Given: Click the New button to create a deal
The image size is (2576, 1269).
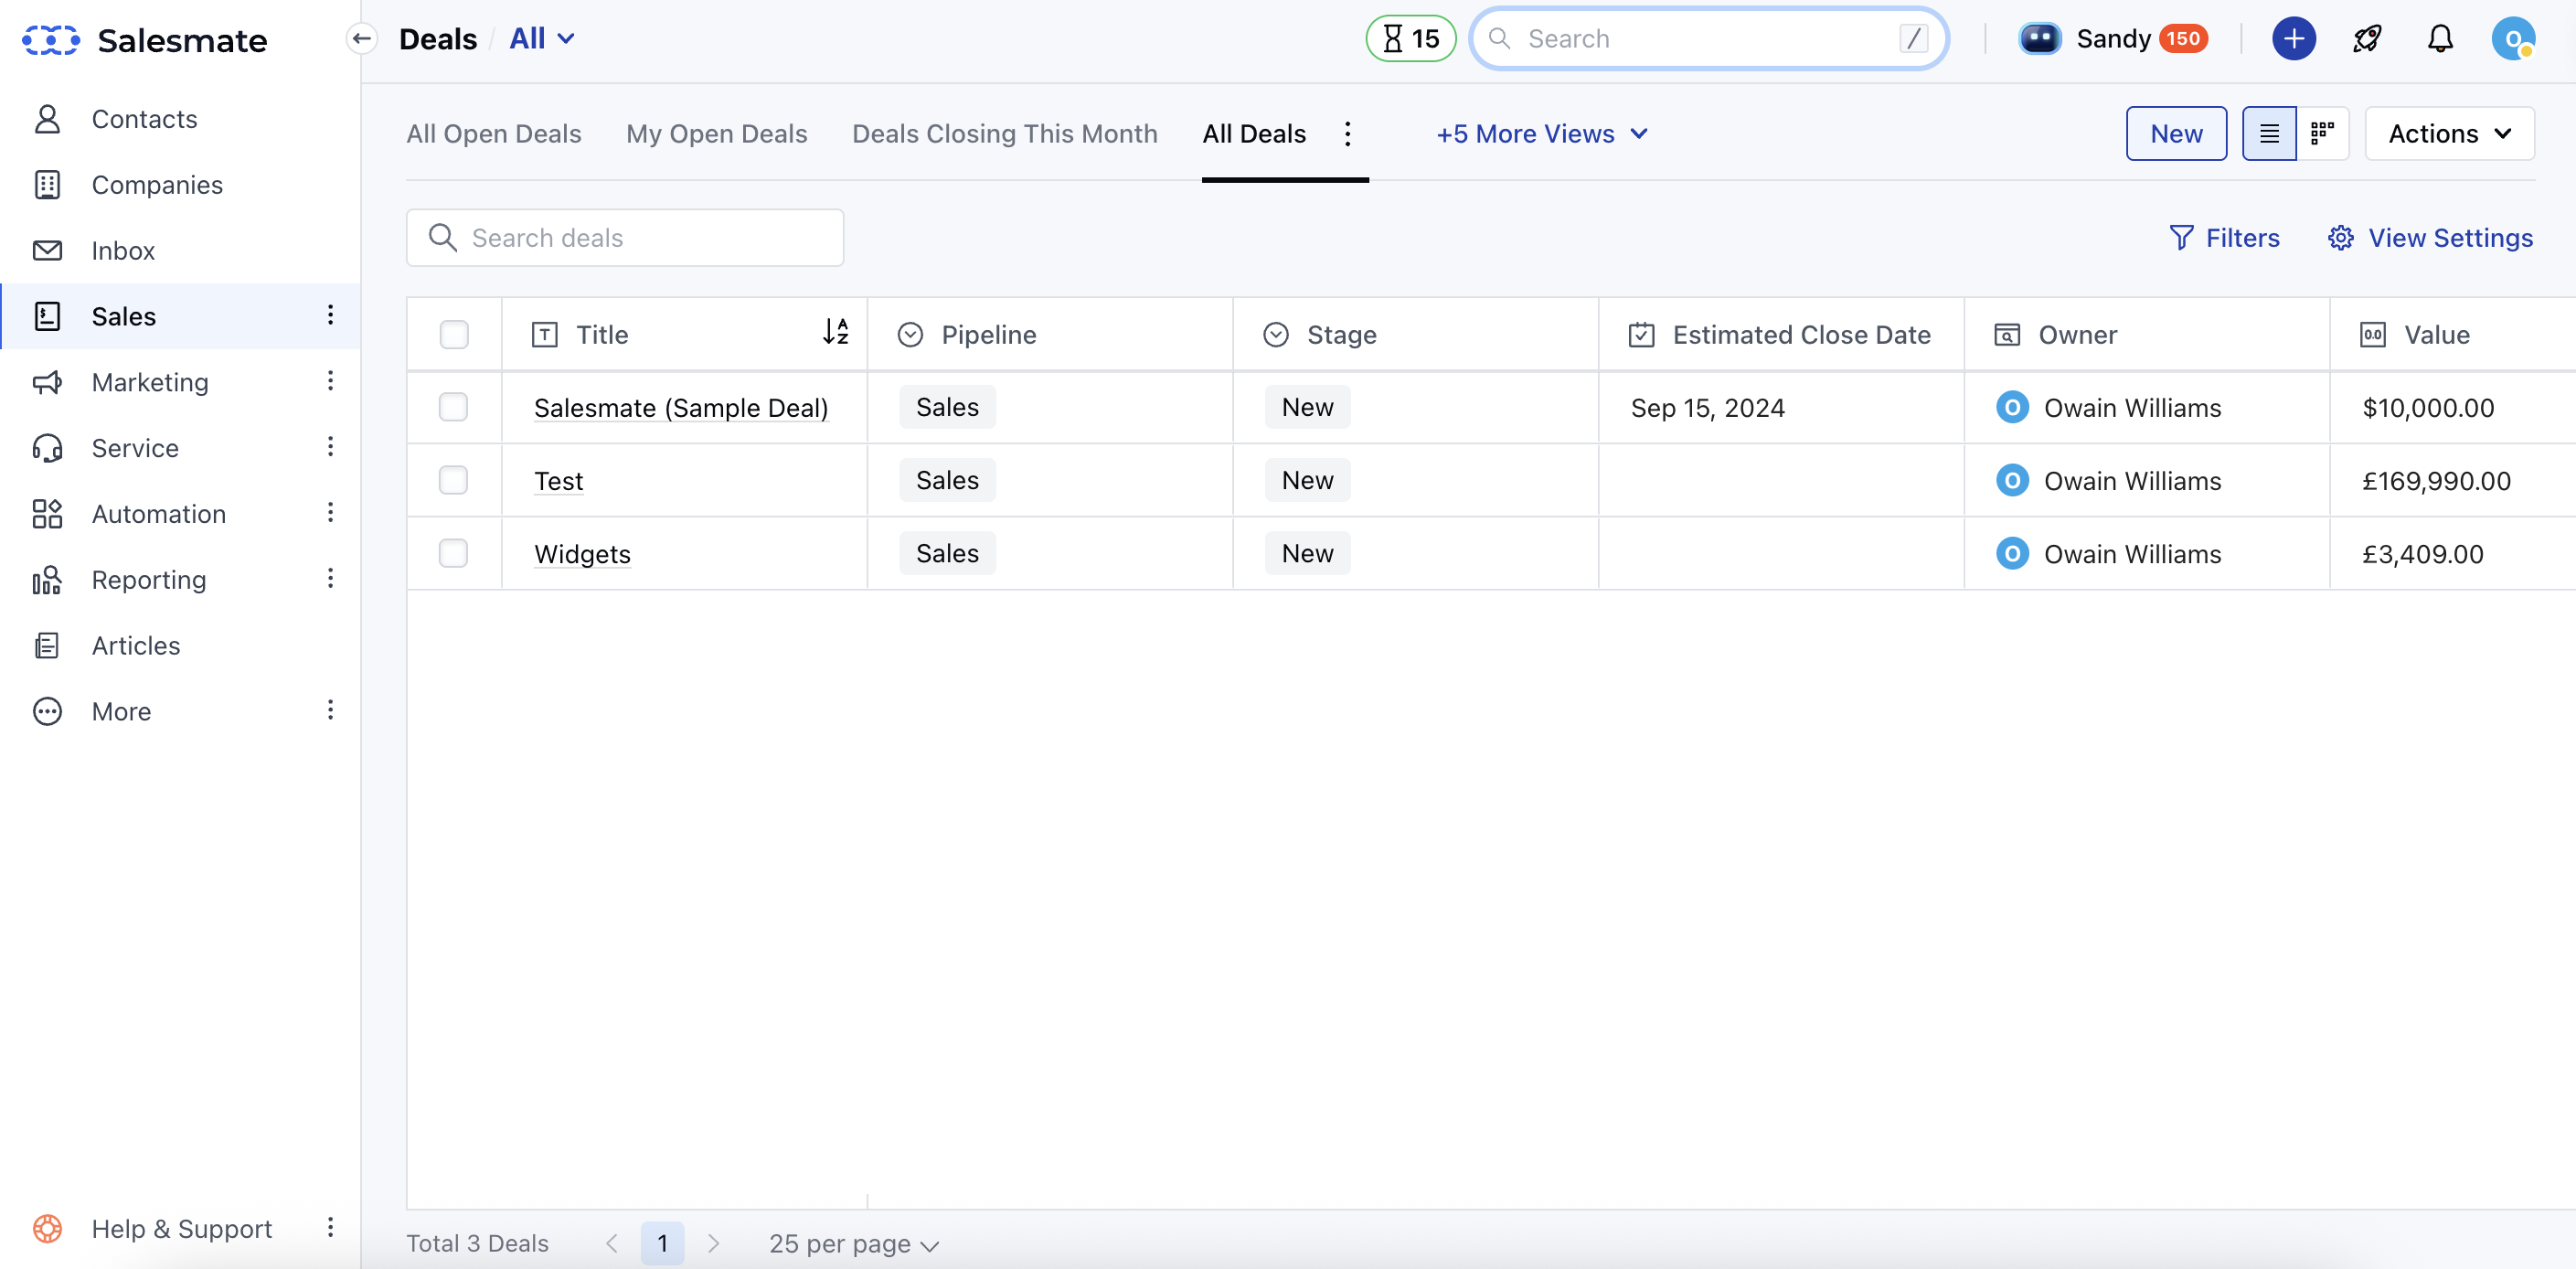Looking at the screenshot, I should coord(2176,133).
